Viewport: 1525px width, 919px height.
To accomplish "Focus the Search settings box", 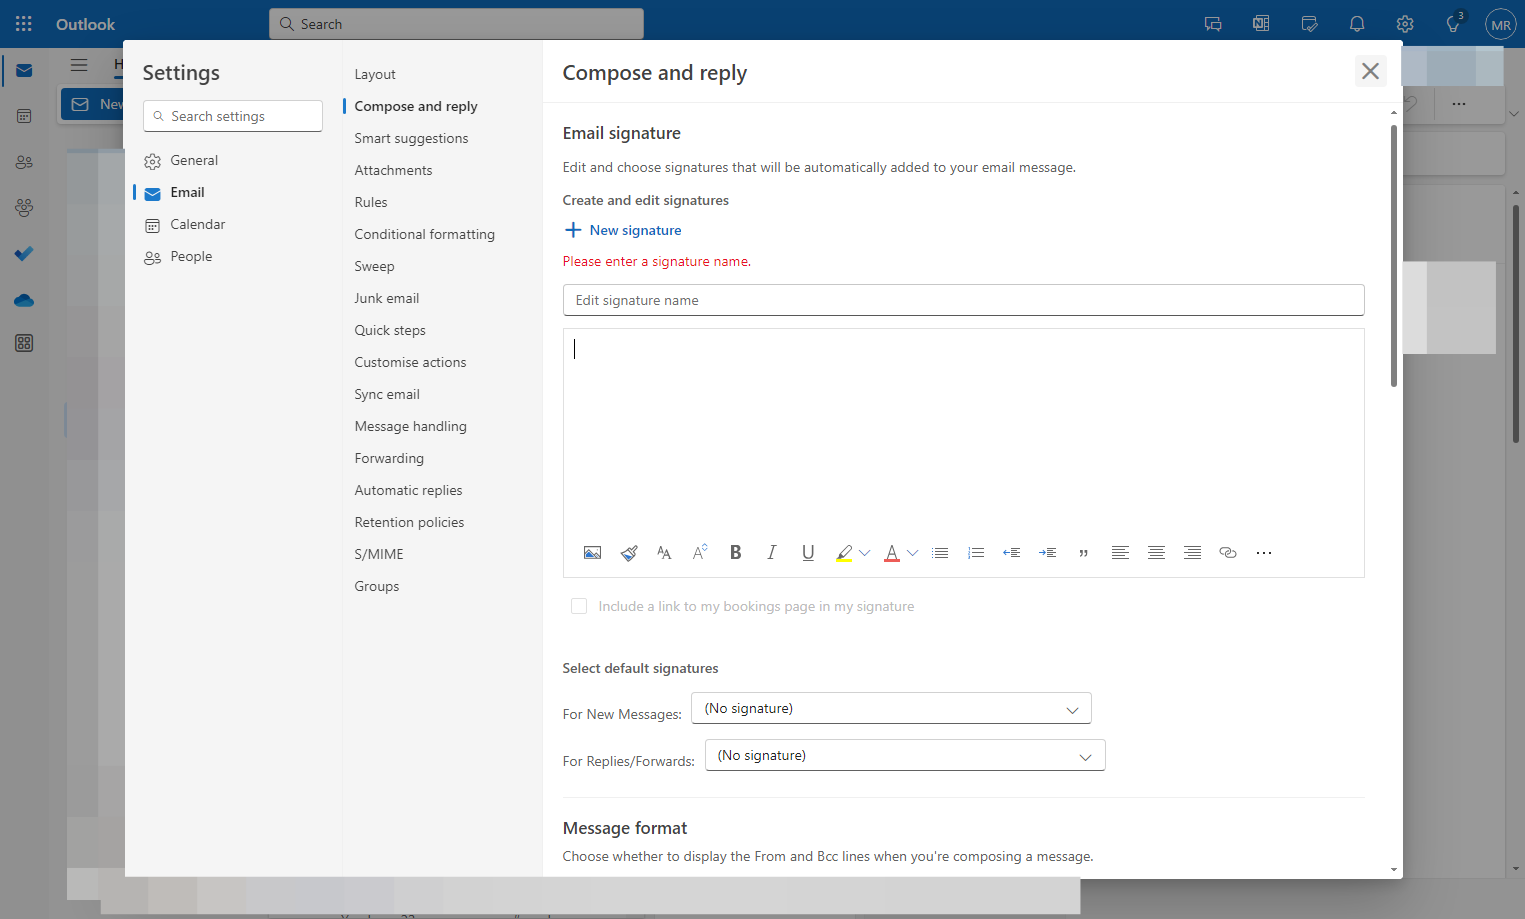I will 233,116.
